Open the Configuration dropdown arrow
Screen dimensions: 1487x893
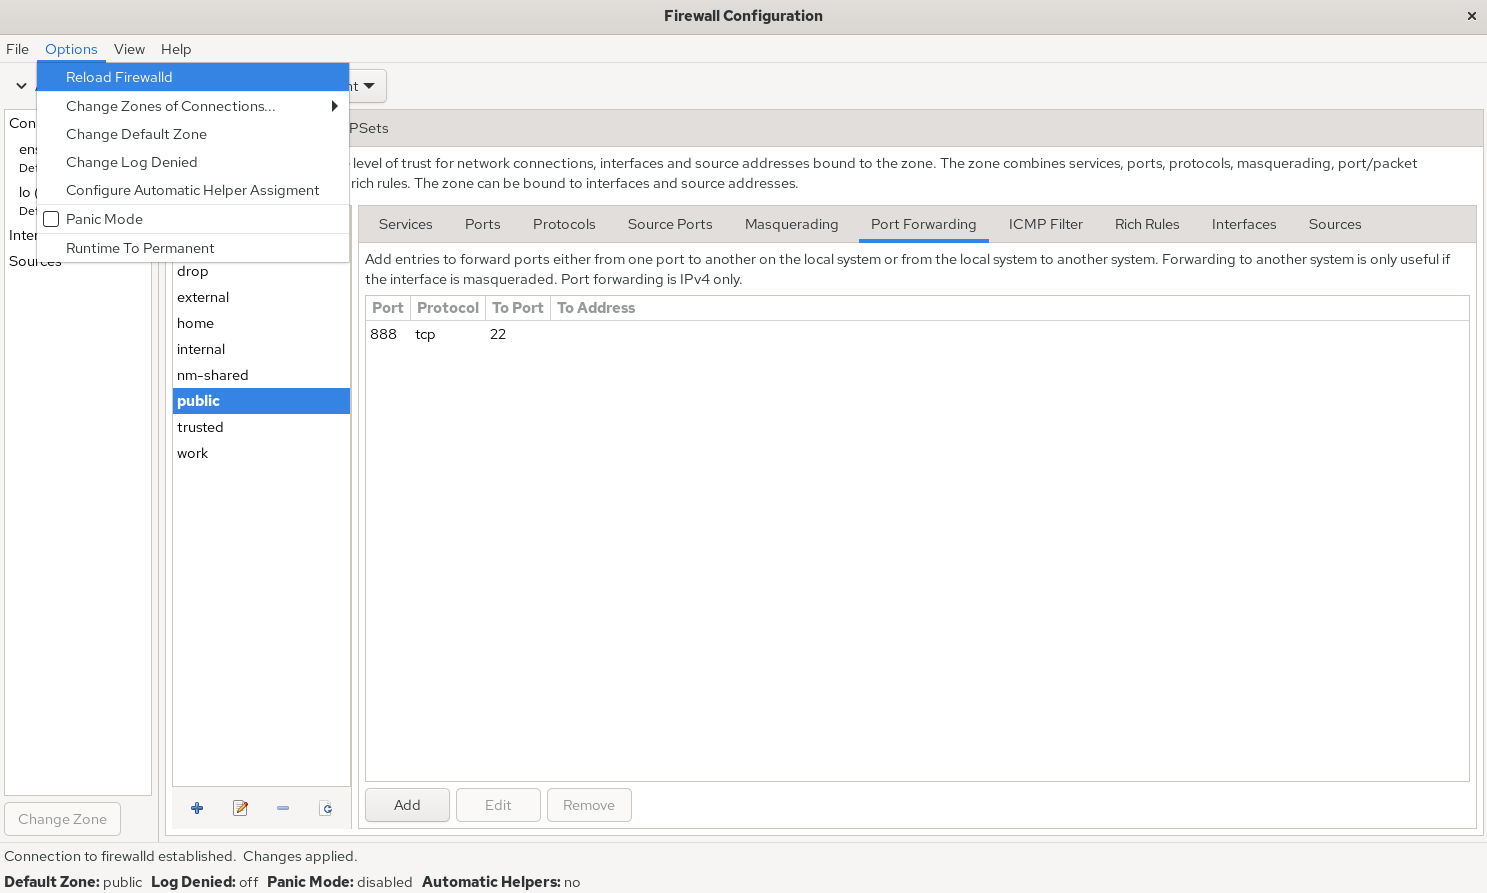click(x=369, y=86)
